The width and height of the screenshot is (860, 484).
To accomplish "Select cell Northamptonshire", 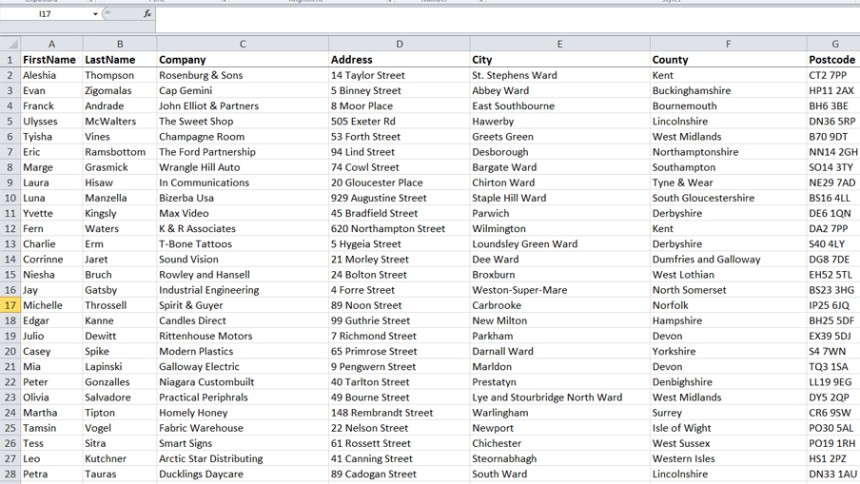I will (x=728, y=152).
